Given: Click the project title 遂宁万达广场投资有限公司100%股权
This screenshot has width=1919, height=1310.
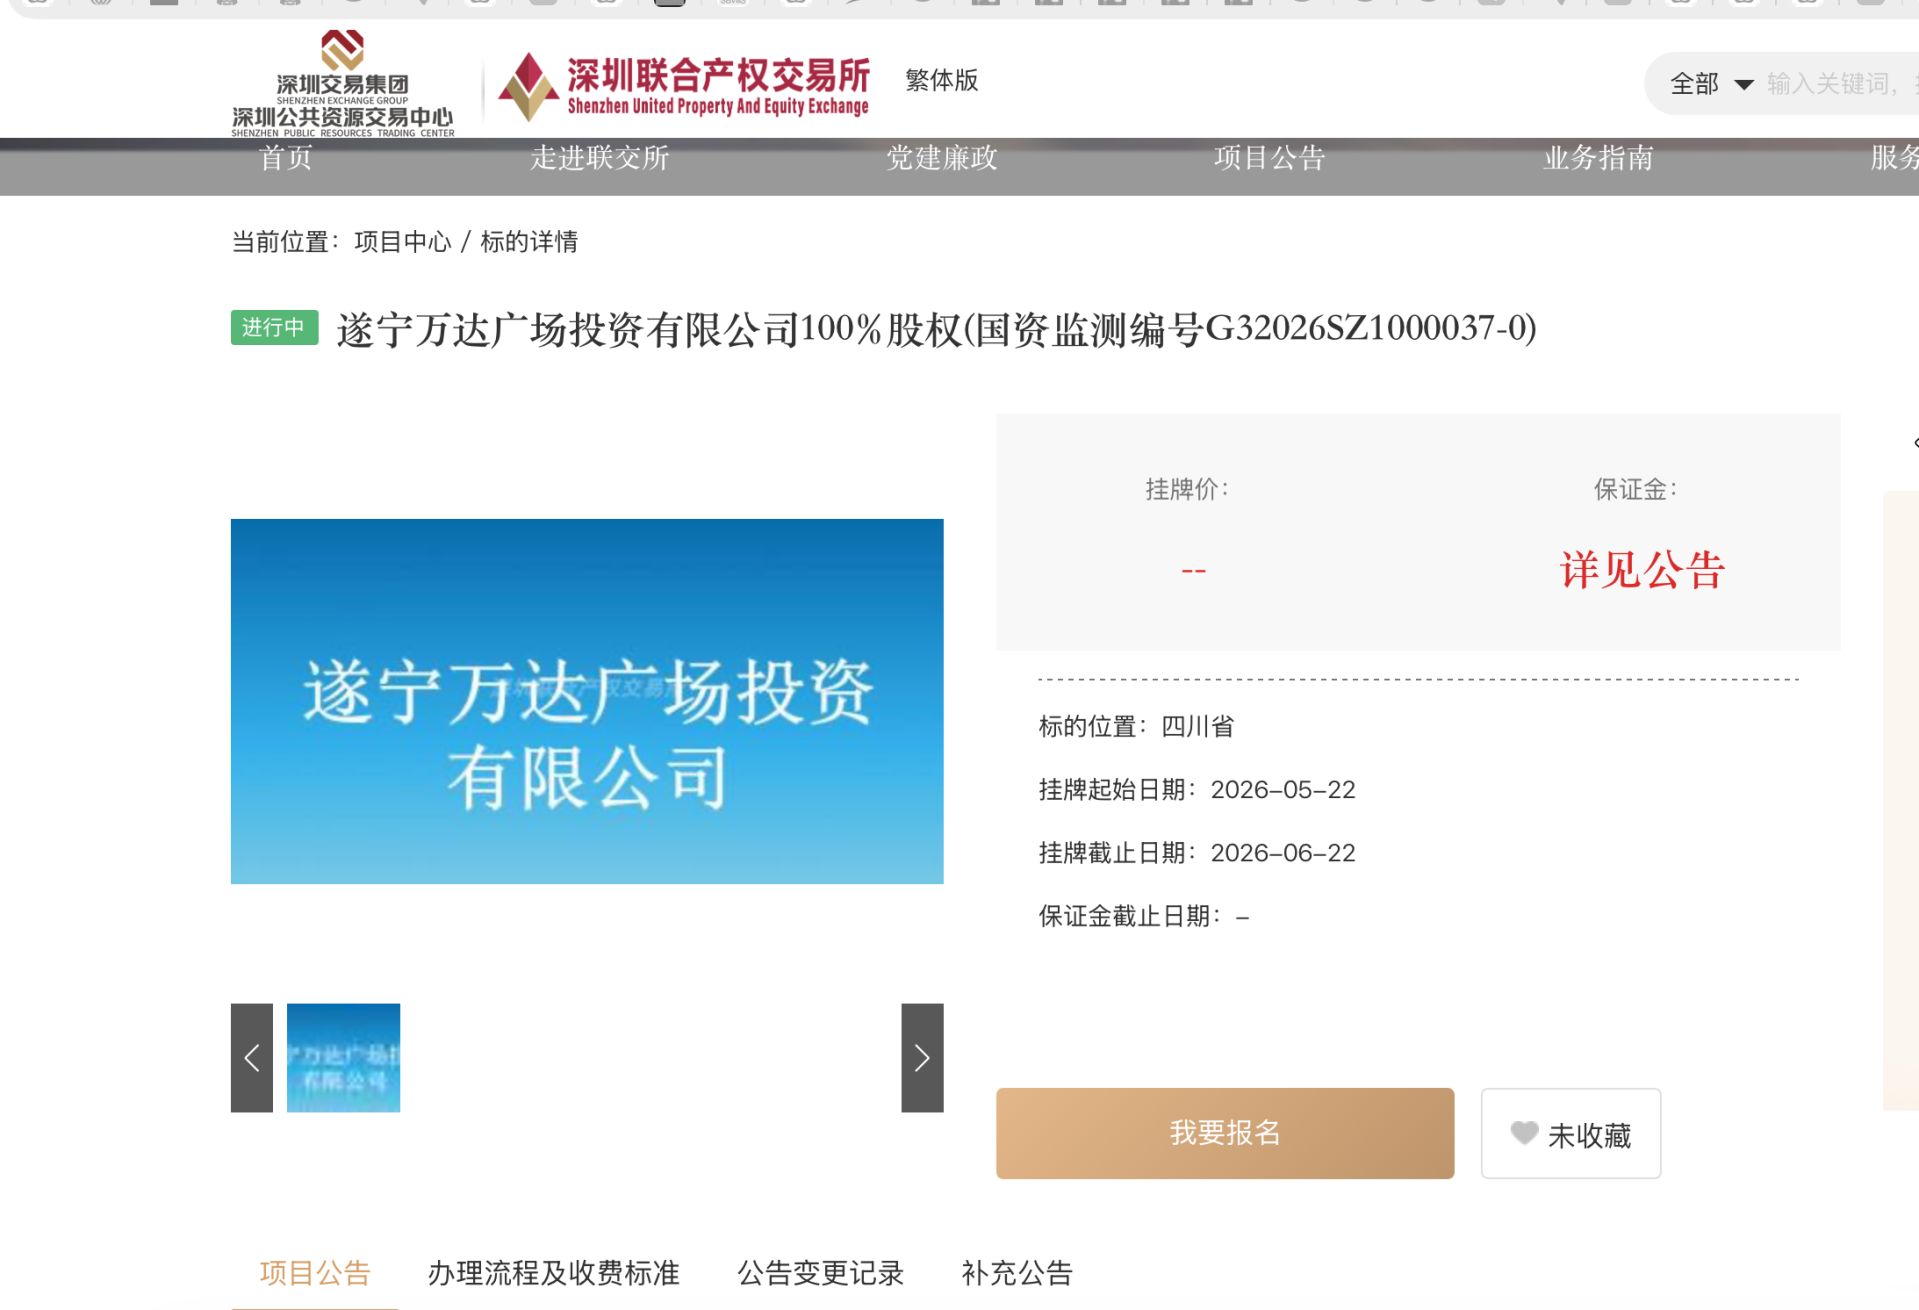Looking at the screenshot, I should pos(937,329).
